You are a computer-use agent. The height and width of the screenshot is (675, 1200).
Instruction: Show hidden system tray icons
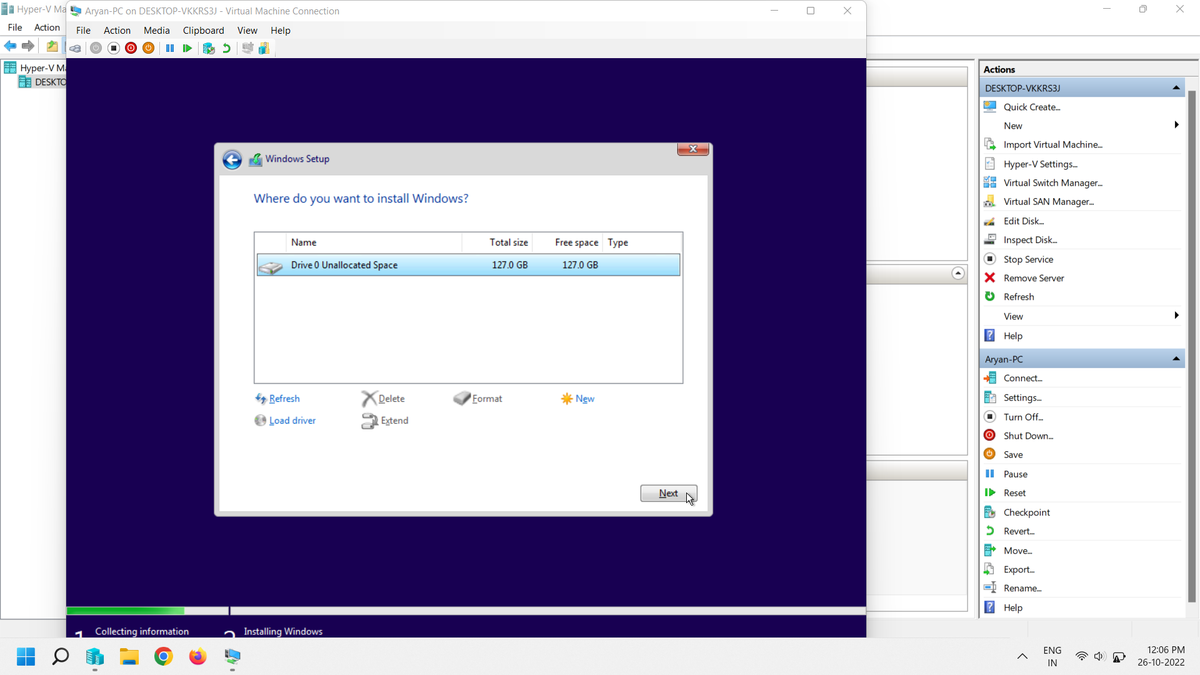[1022, 657]
